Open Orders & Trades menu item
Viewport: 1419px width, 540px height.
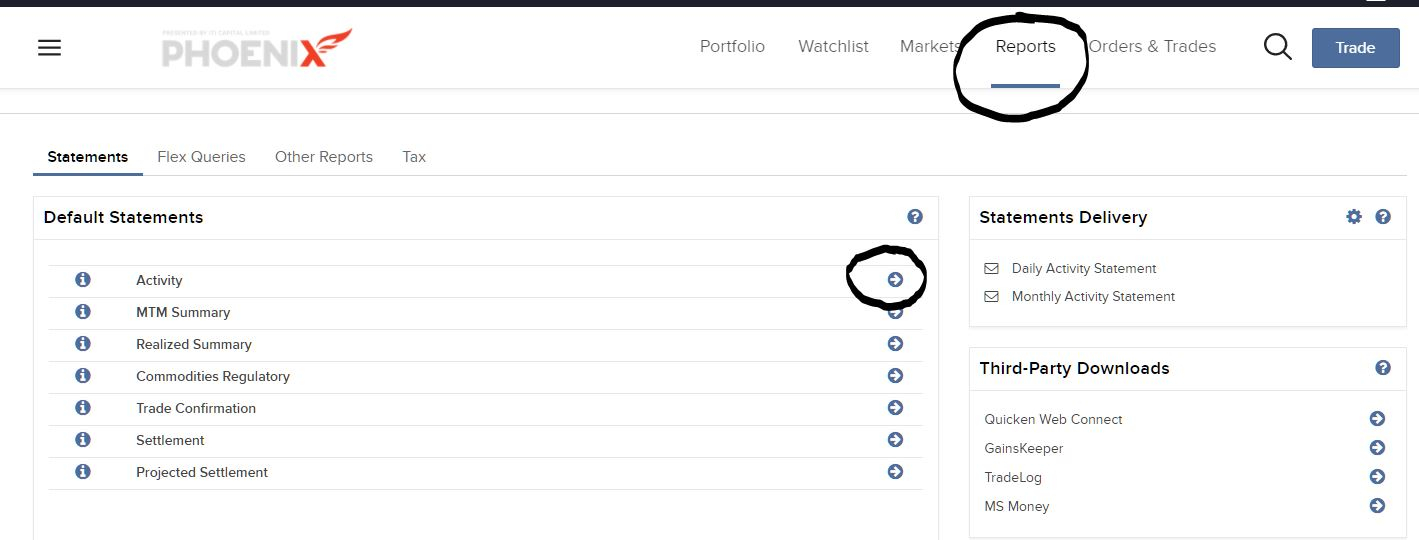coord(1152,46)
